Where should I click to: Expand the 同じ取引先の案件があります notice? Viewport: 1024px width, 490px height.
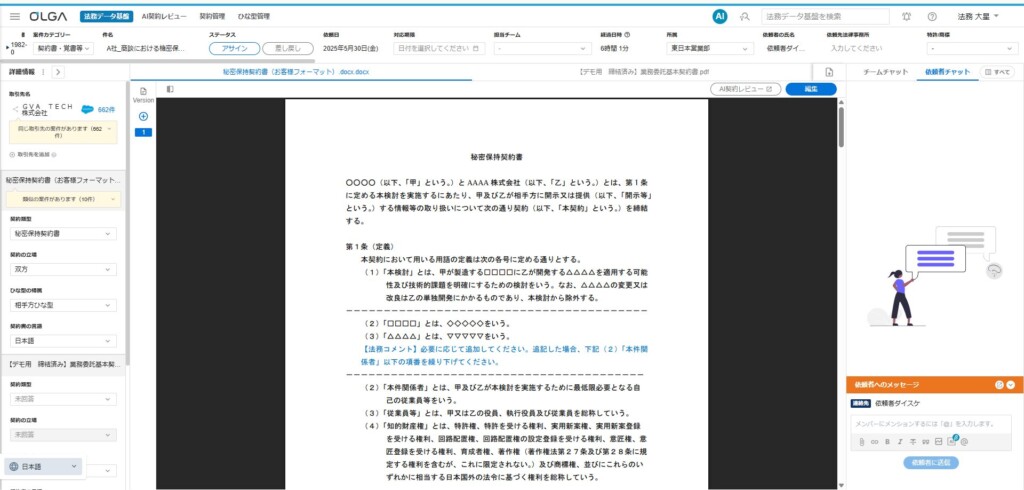click(63, 133)
